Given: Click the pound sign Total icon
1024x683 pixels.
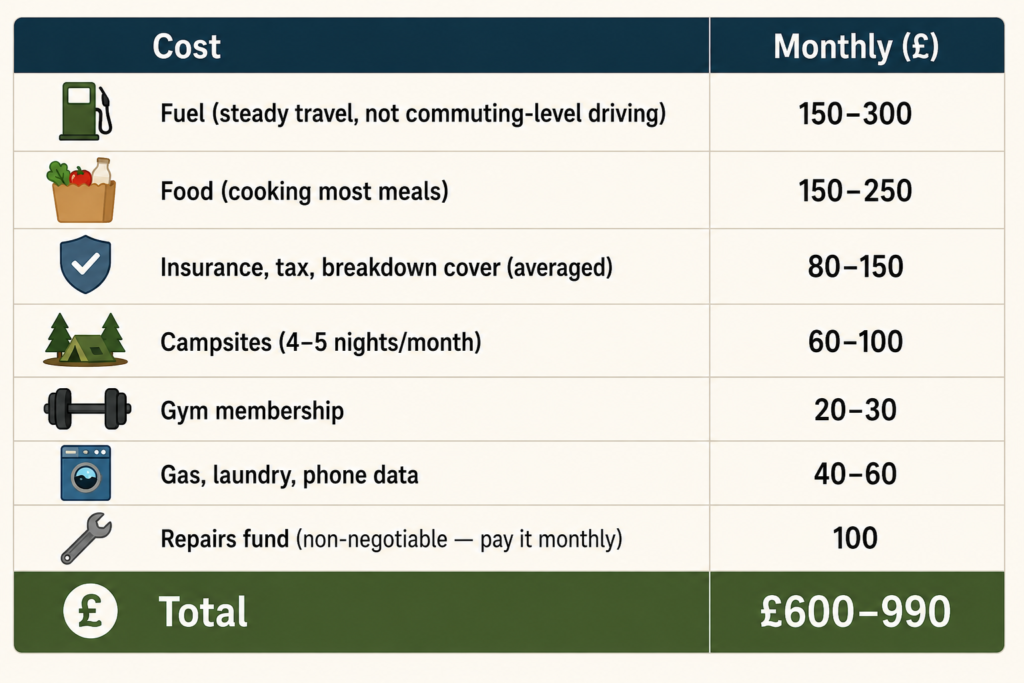Looking at the screenshot, I should click(x=90, y=611).
